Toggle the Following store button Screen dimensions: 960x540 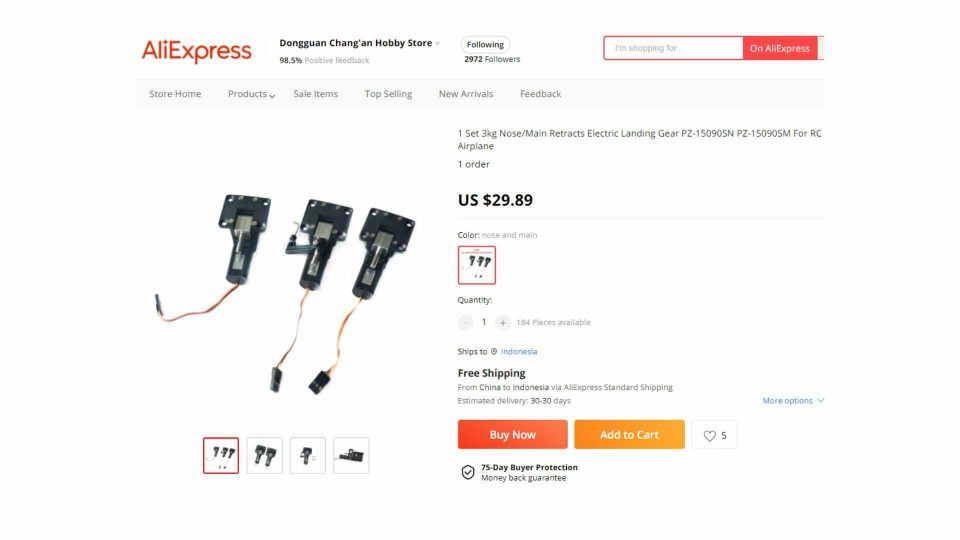click(485, 45)
